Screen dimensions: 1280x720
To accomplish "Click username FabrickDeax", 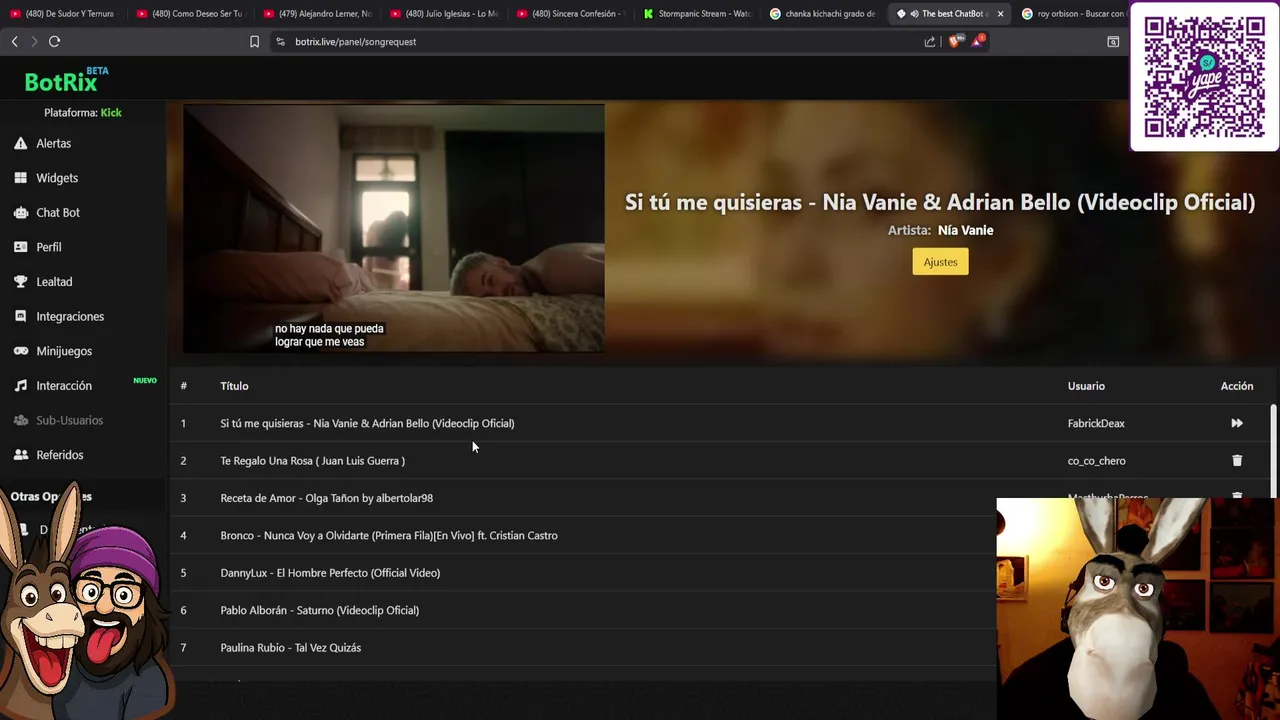I will (x=1096, y=423).
